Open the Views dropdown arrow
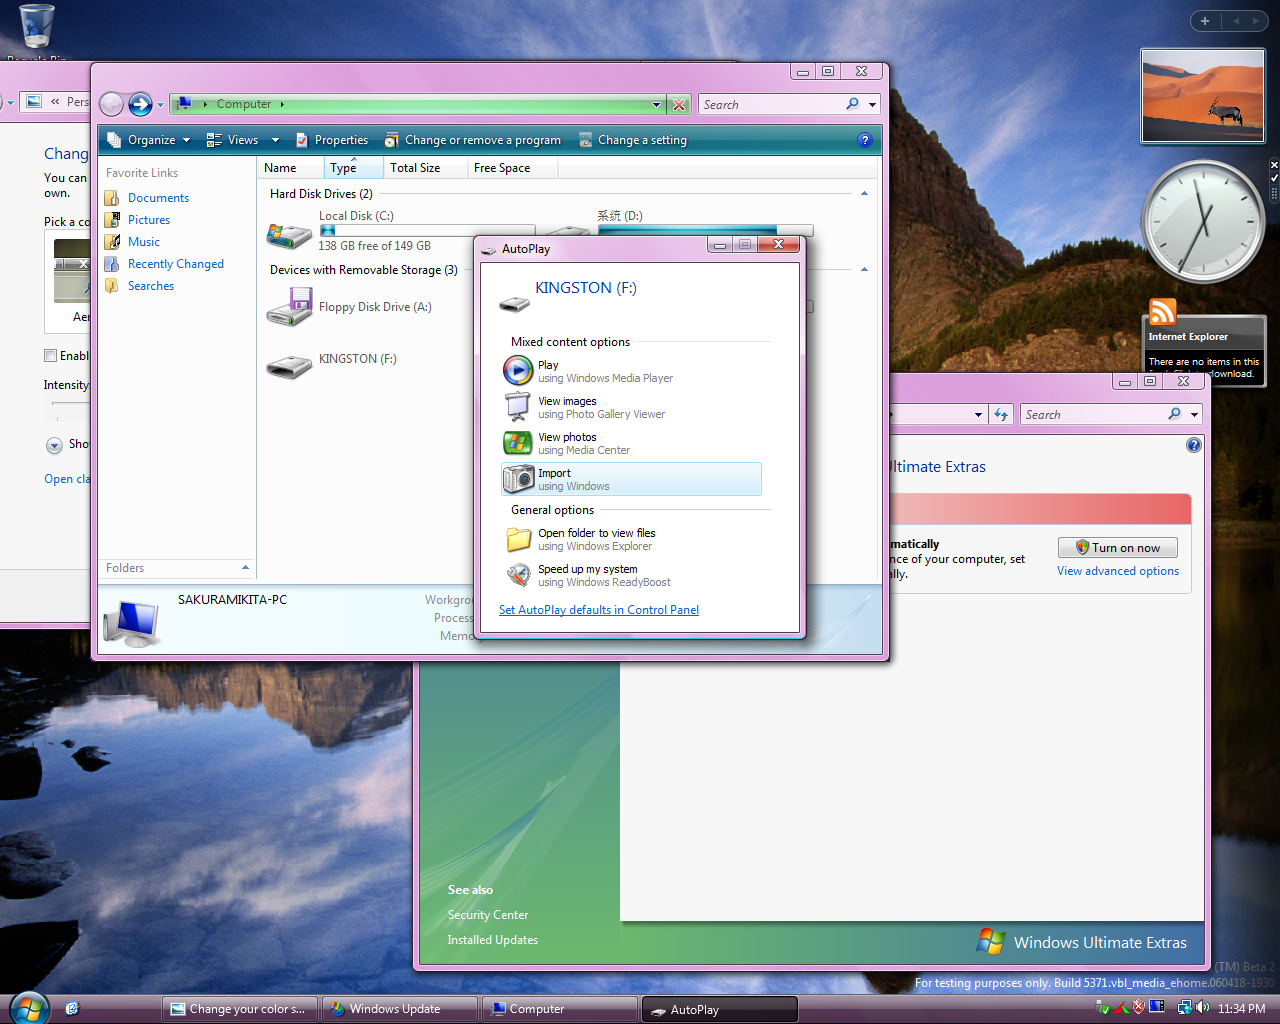 pos(275,140)
